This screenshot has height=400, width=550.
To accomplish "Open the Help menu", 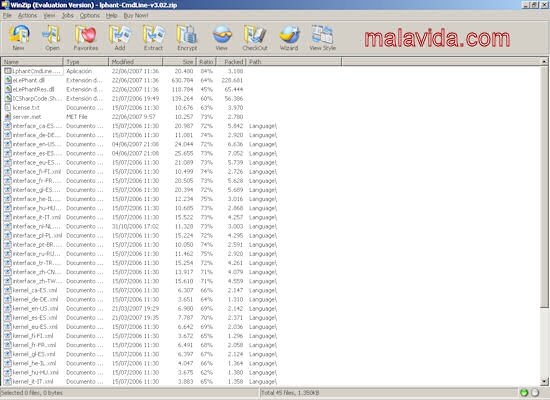I will coord(112,15).
